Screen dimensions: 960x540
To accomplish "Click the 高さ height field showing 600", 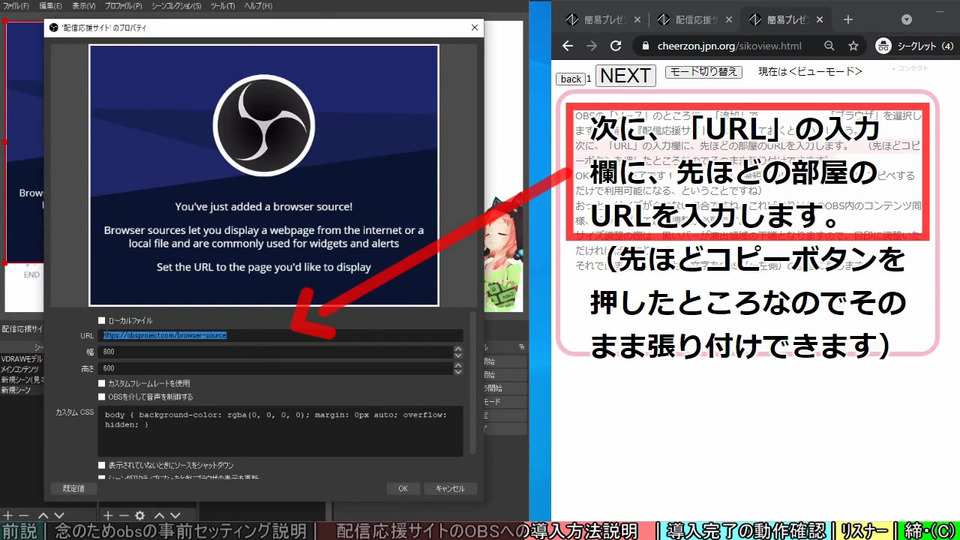I will [x=276, y=369].
